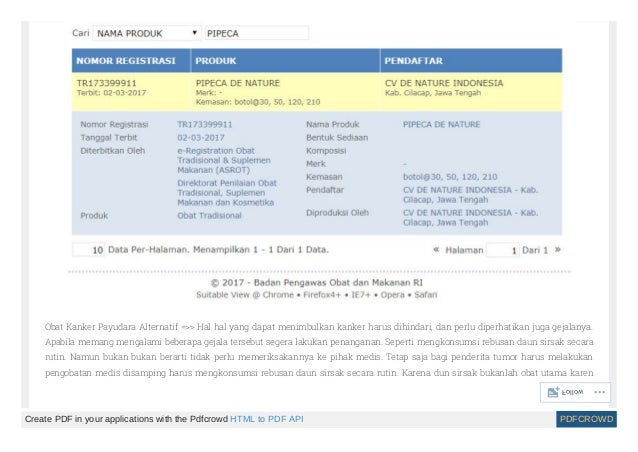Viewport: 638px width, 452px height.
Task: Click the Direktorat Penilaian Obat Tradisional text
Action: point(227,193)
